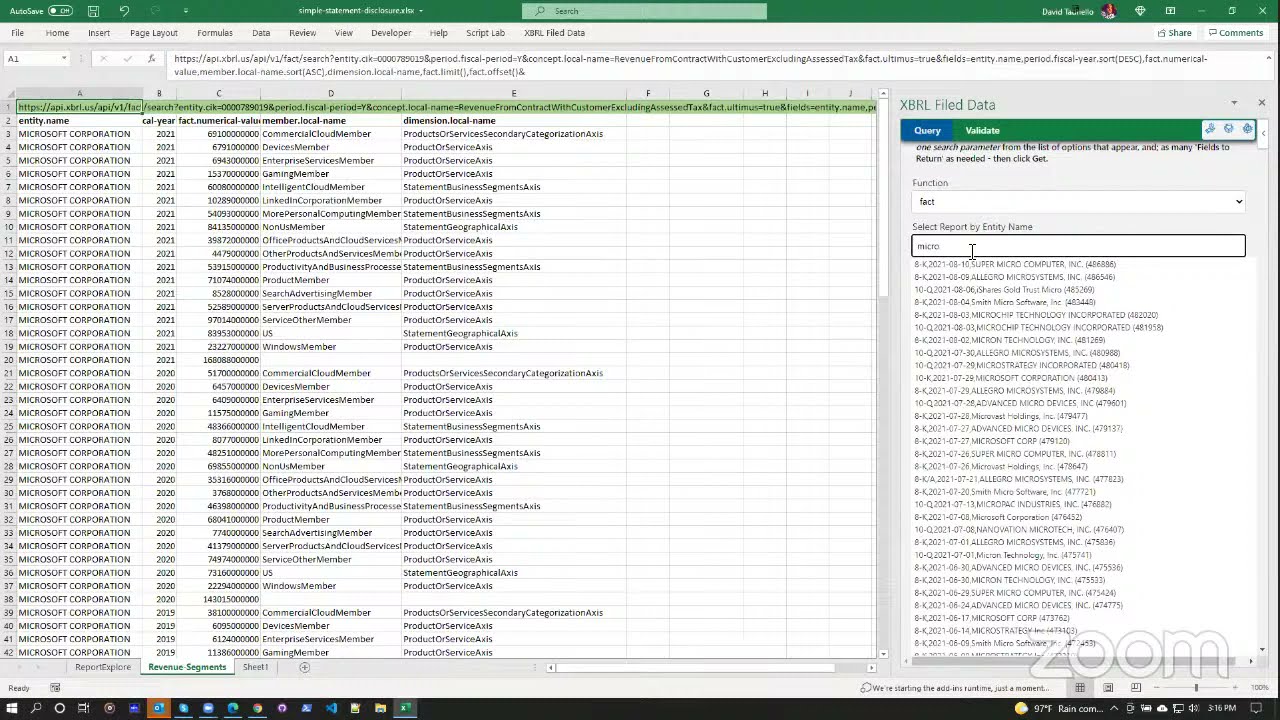Add a new sheet with plus icon
This screenshot has height=720, width=1280.
pyautogui.click(x=304, y=667)
